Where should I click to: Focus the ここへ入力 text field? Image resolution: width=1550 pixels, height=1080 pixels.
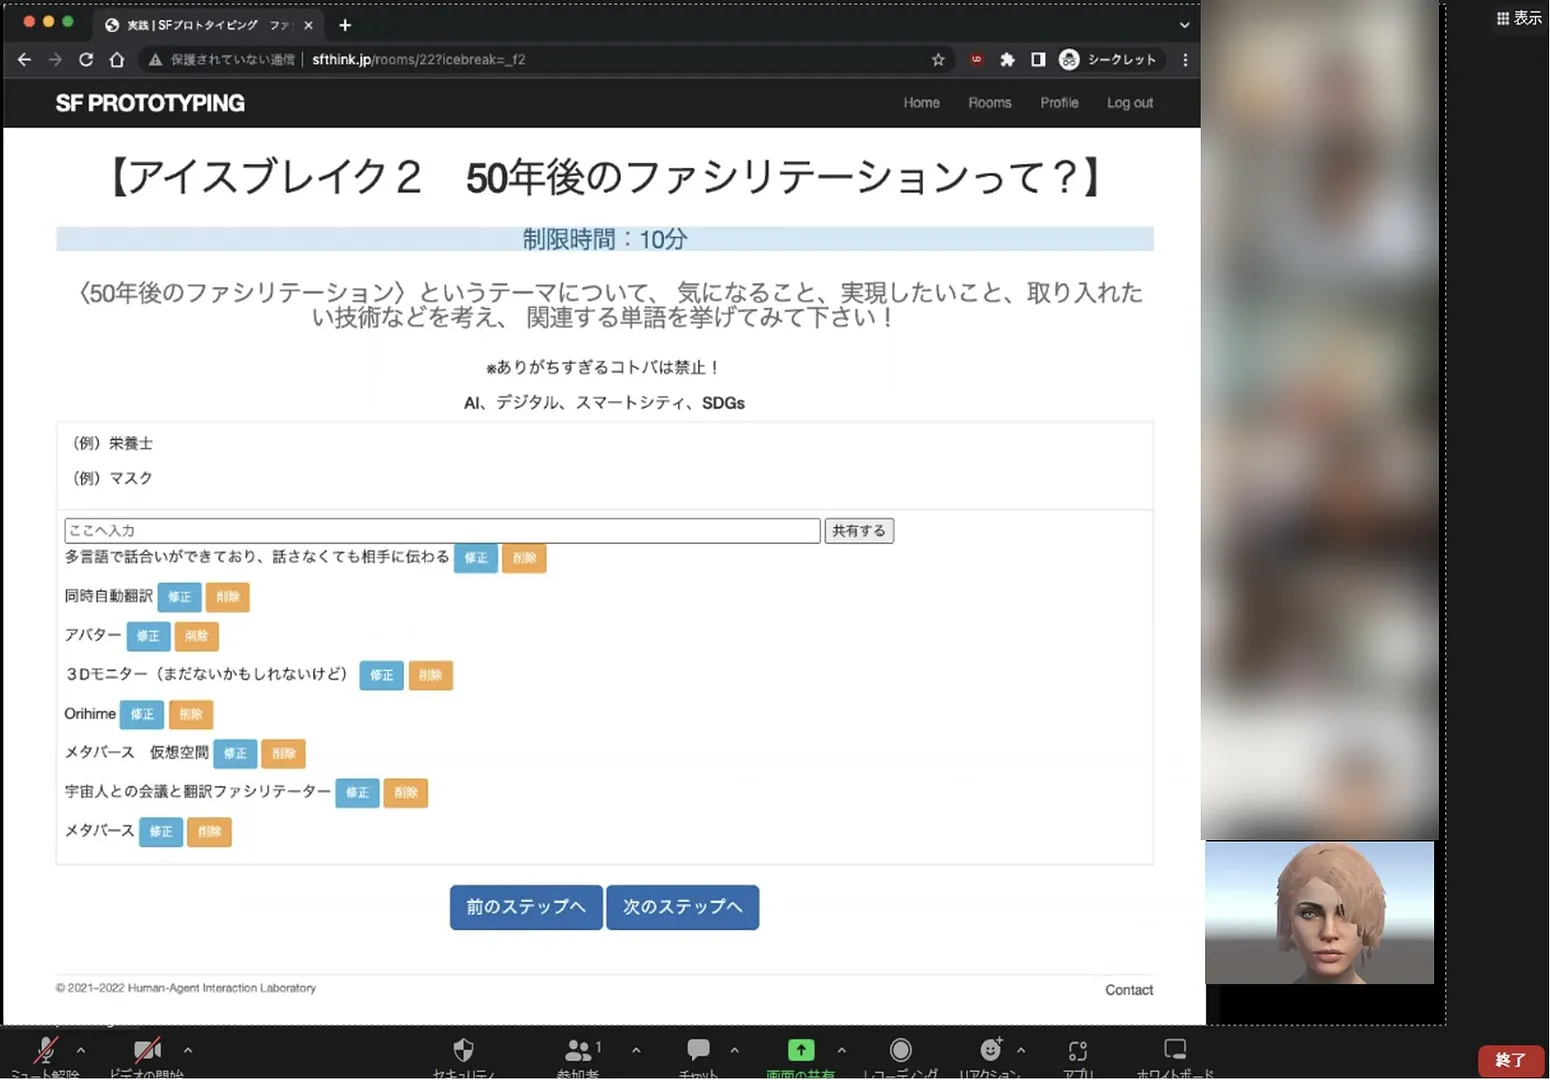[442, 531]
